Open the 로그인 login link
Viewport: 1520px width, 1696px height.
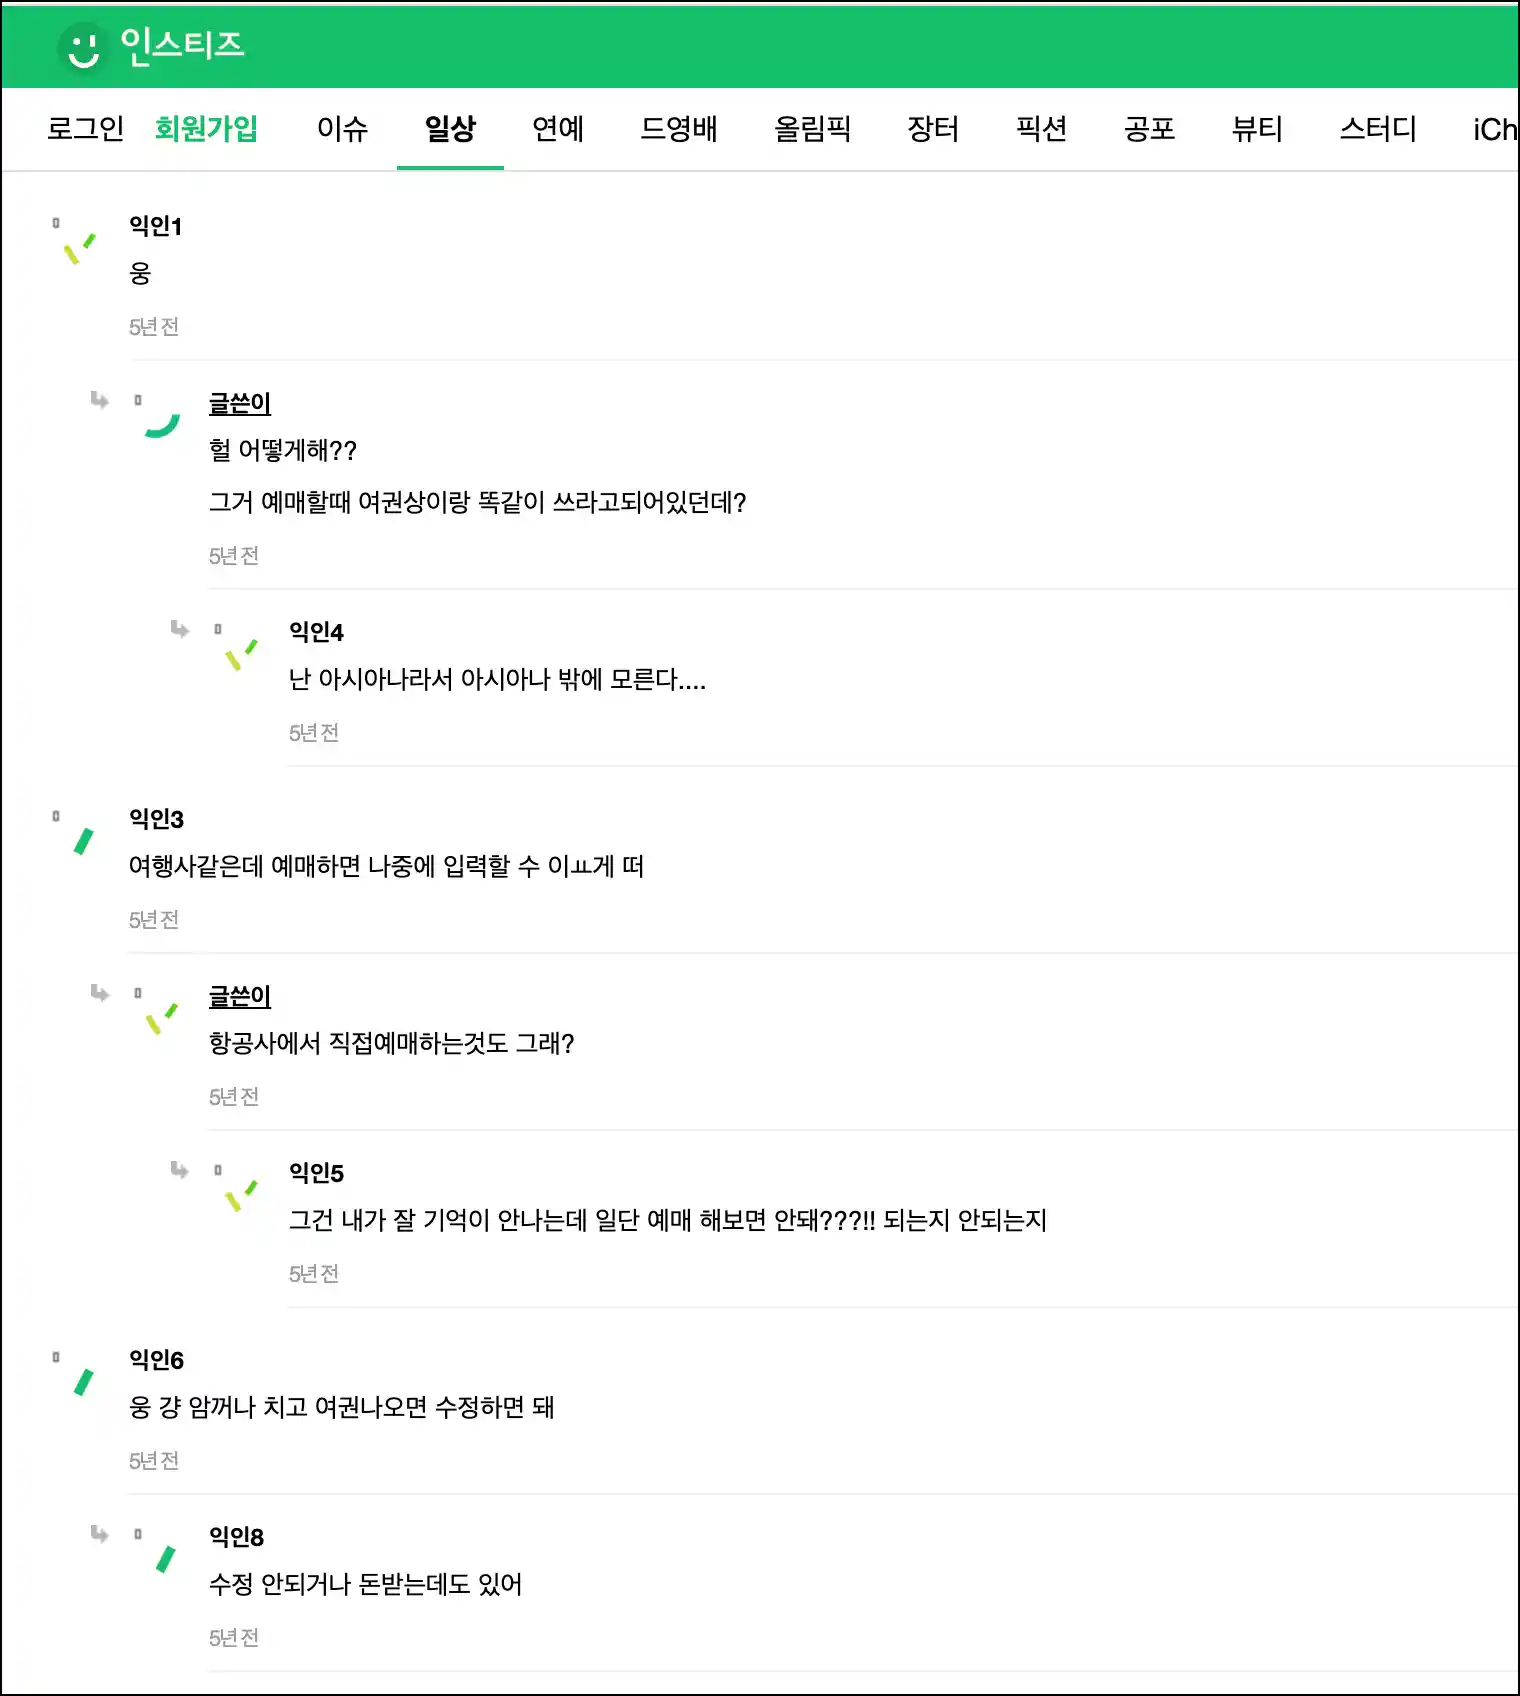click(86, 129)
